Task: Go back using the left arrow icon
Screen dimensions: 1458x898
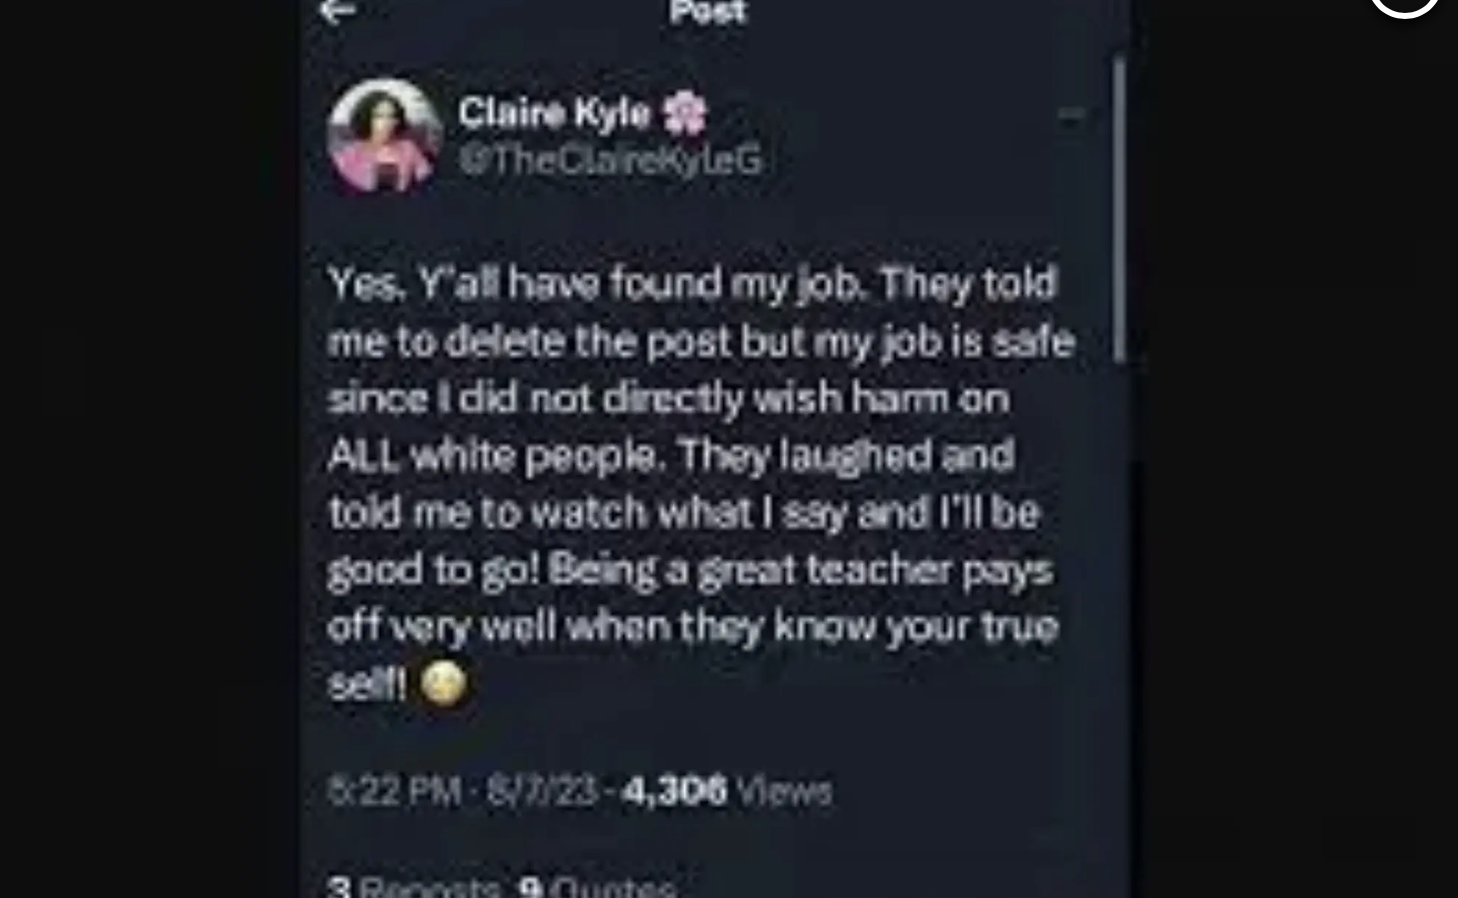Action: (x=337, y=11)
